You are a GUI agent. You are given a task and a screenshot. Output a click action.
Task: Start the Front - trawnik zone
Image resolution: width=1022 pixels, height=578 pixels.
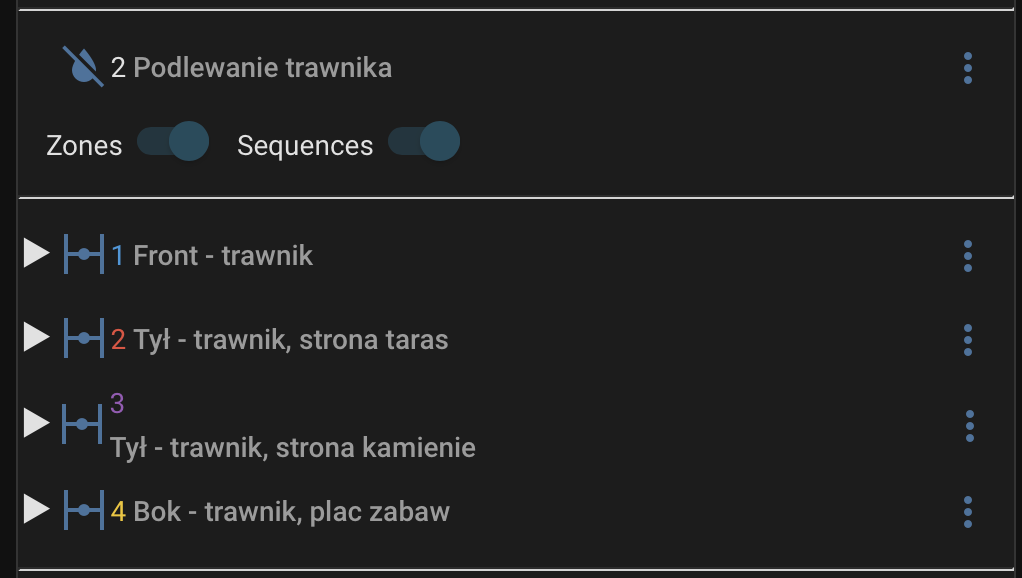coord(36,254)
